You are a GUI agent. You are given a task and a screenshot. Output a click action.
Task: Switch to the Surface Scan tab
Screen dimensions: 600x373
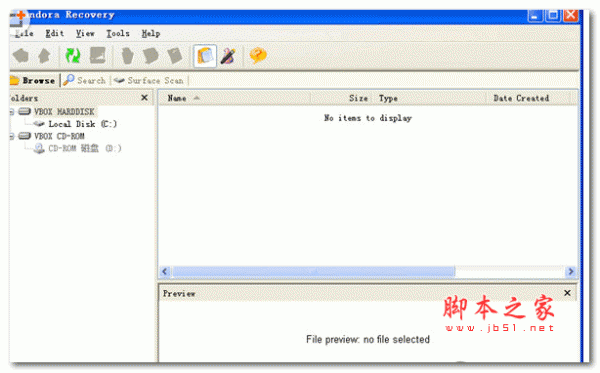149,81
